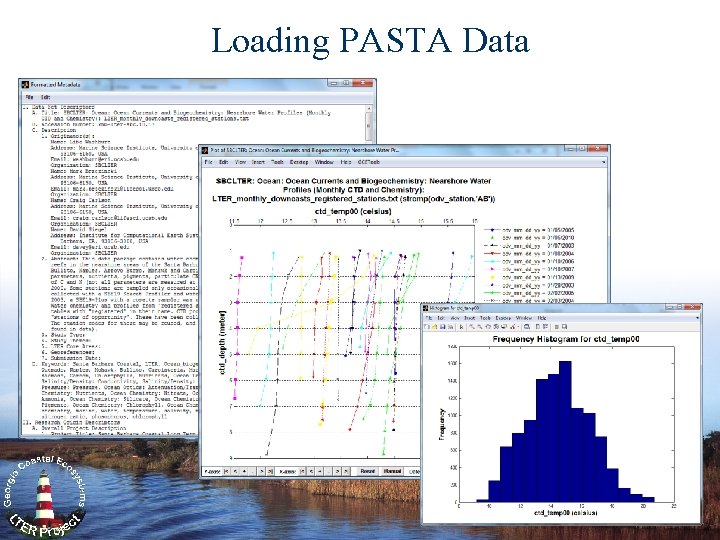Select Edit Plot arrow tool in histogram toolbar

click(461, 327)
